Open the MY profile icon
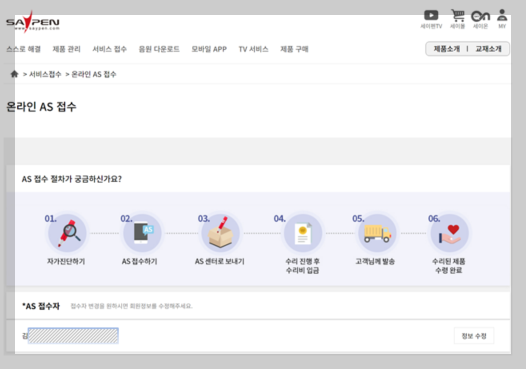The image size is (526, 369). [x=502, y=15]
